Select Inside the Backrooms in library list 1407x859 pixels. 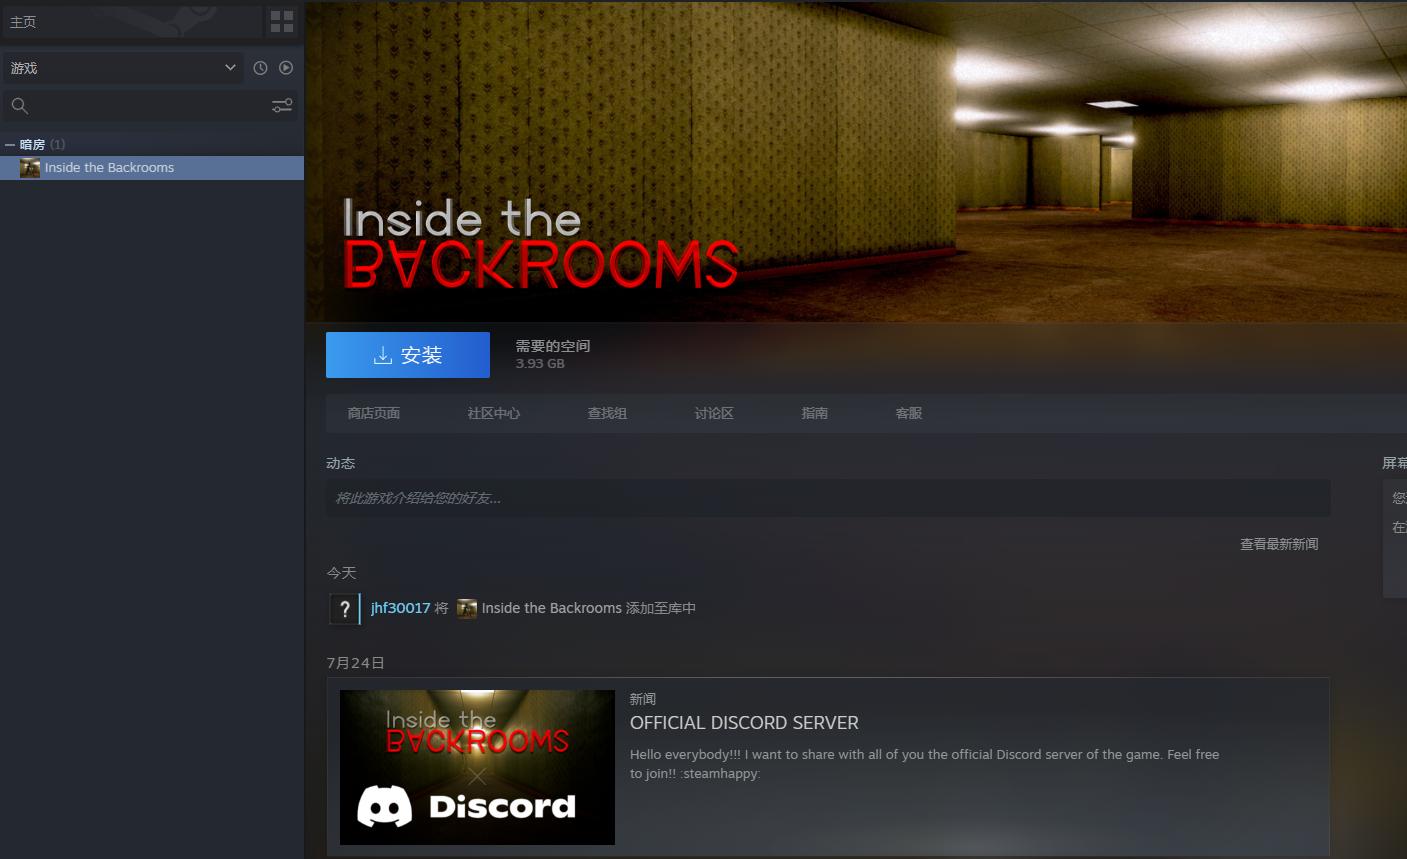[152, 168]
